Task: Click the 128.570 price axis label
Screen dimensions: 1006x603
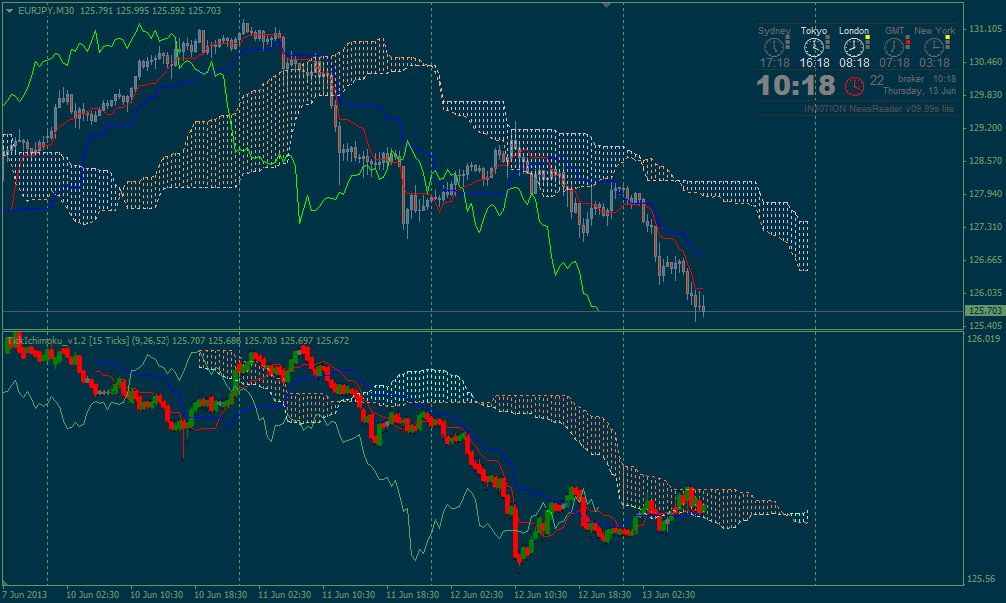Action: click(x=985, y=160)
